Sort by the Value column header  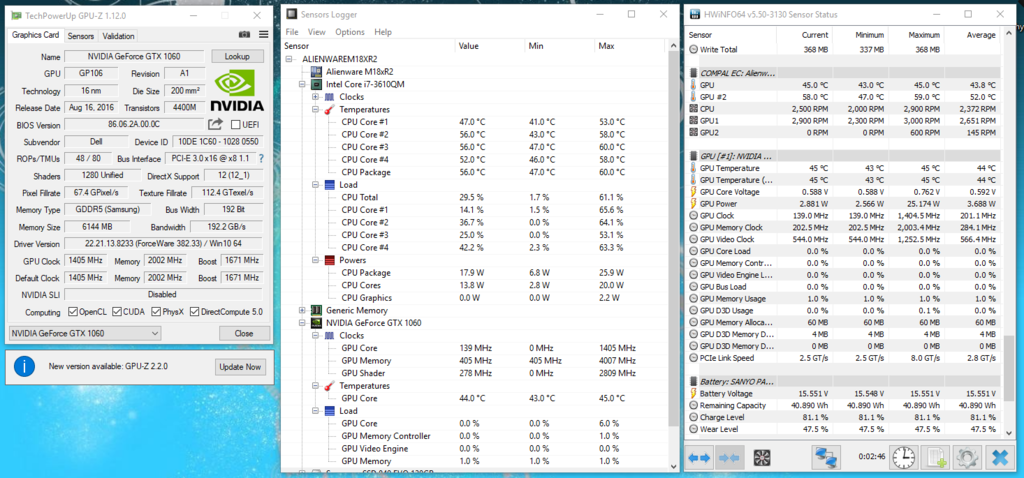tap(490, 46)
